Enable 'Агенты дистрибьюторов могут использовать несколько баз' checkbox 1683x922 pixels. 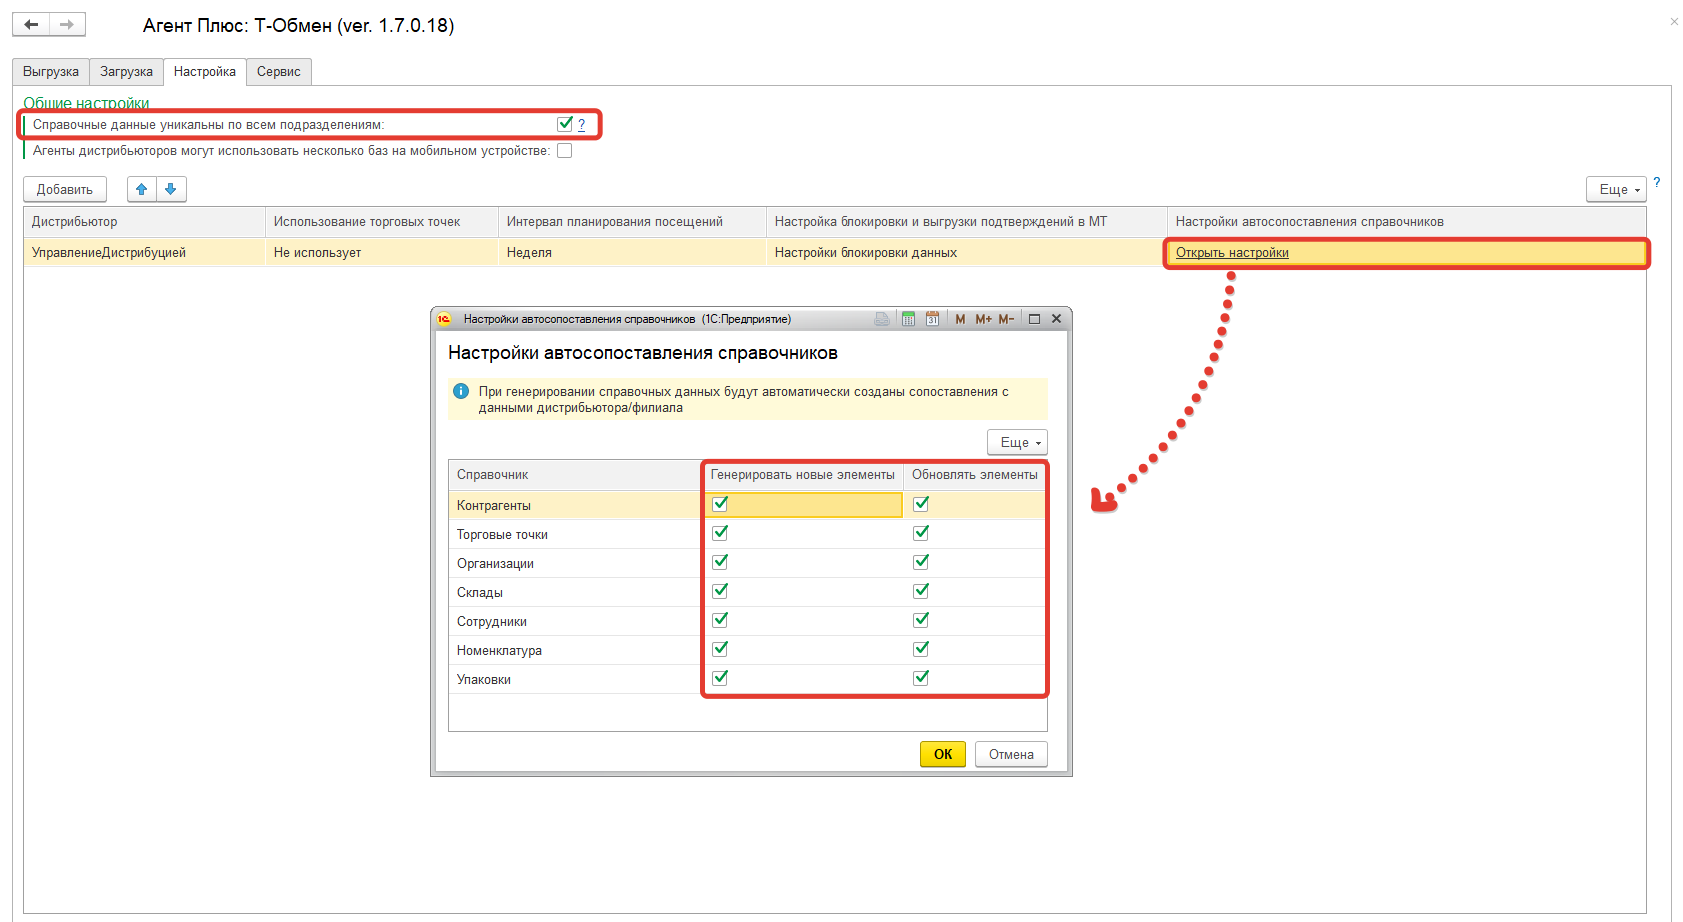(565, 151)
